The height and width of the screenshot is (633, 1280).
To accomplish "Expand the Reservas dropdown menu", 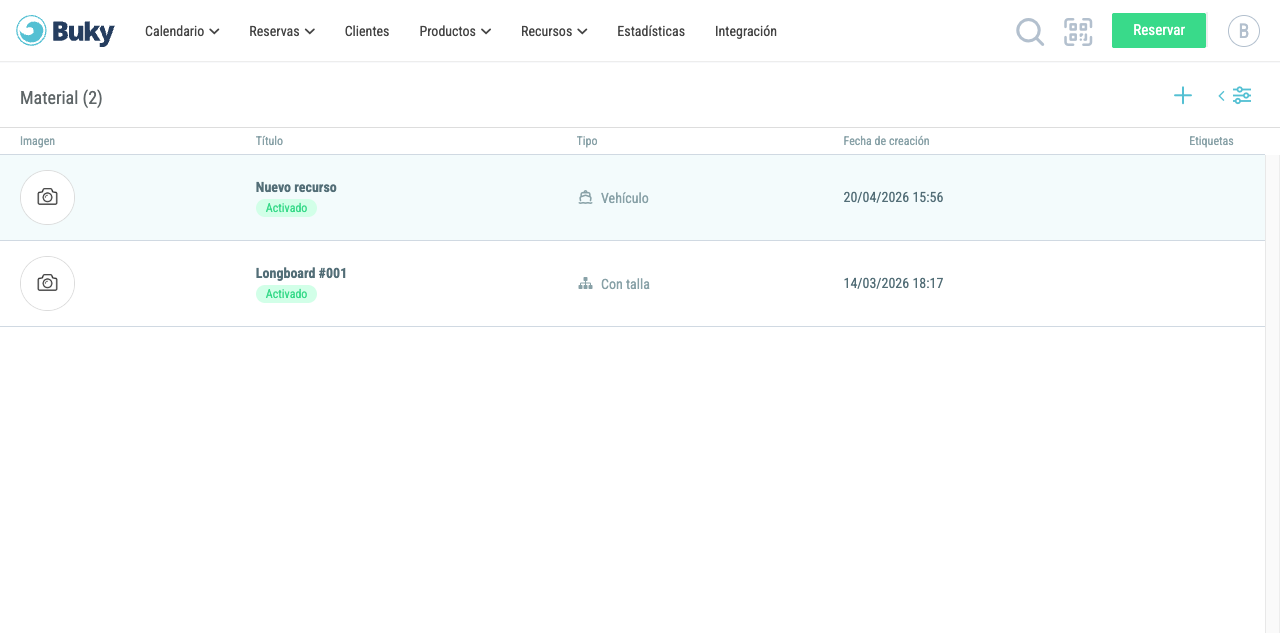I will (x=282, y=32).
